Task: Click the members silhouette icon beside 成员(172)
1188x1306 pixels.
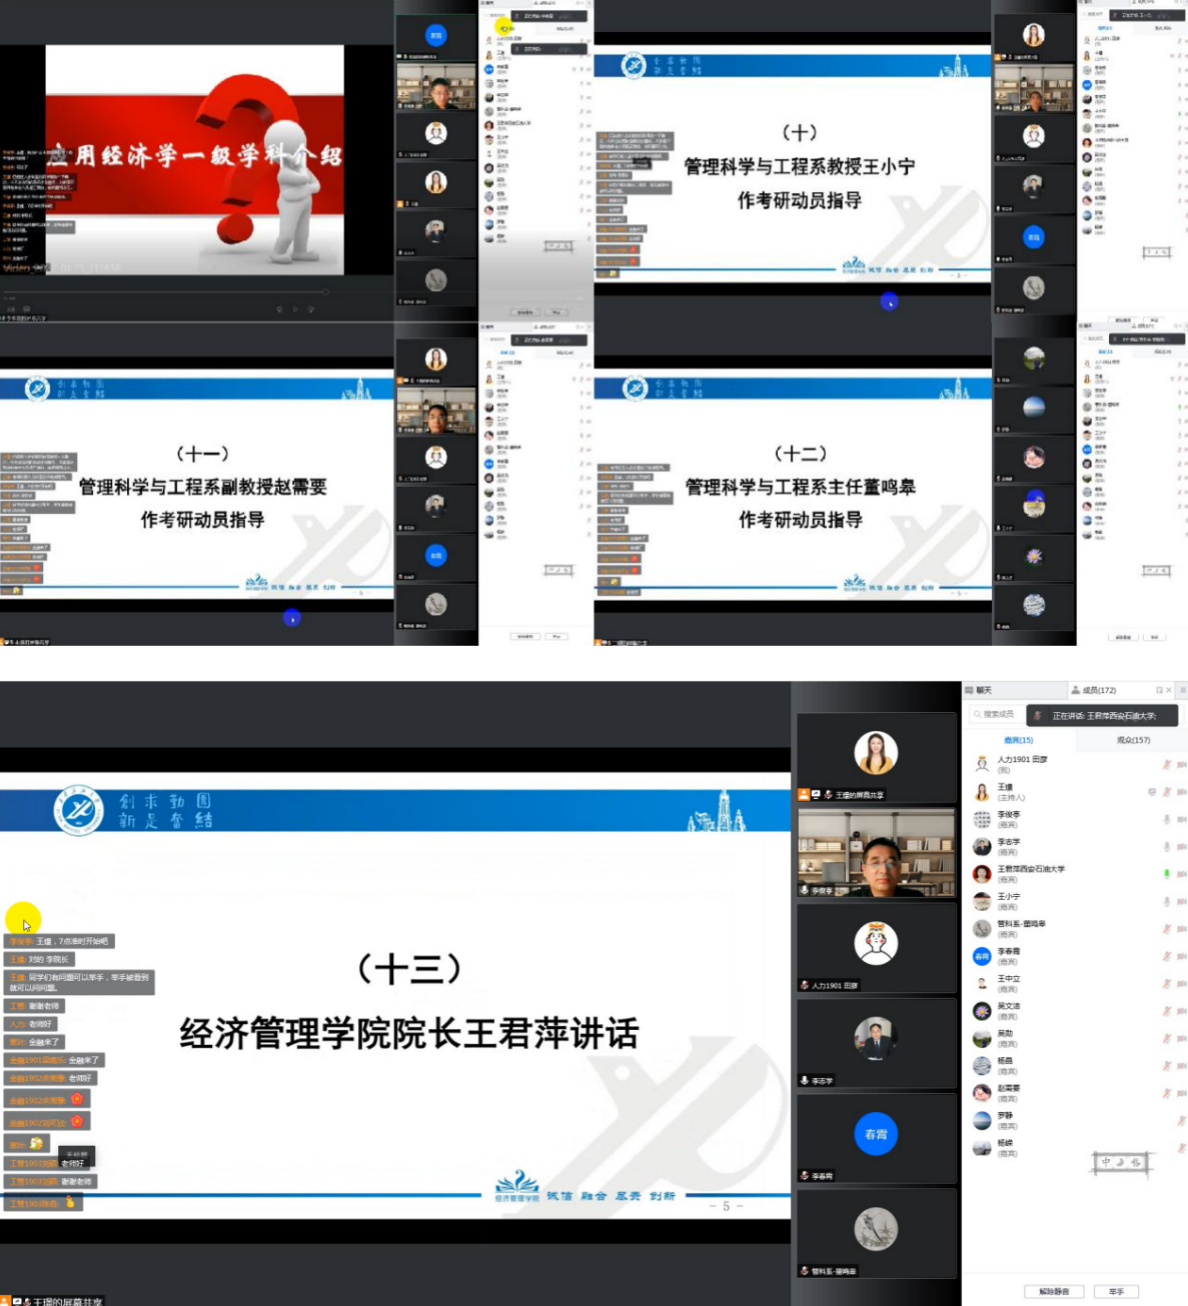Action: (1077, 689)
